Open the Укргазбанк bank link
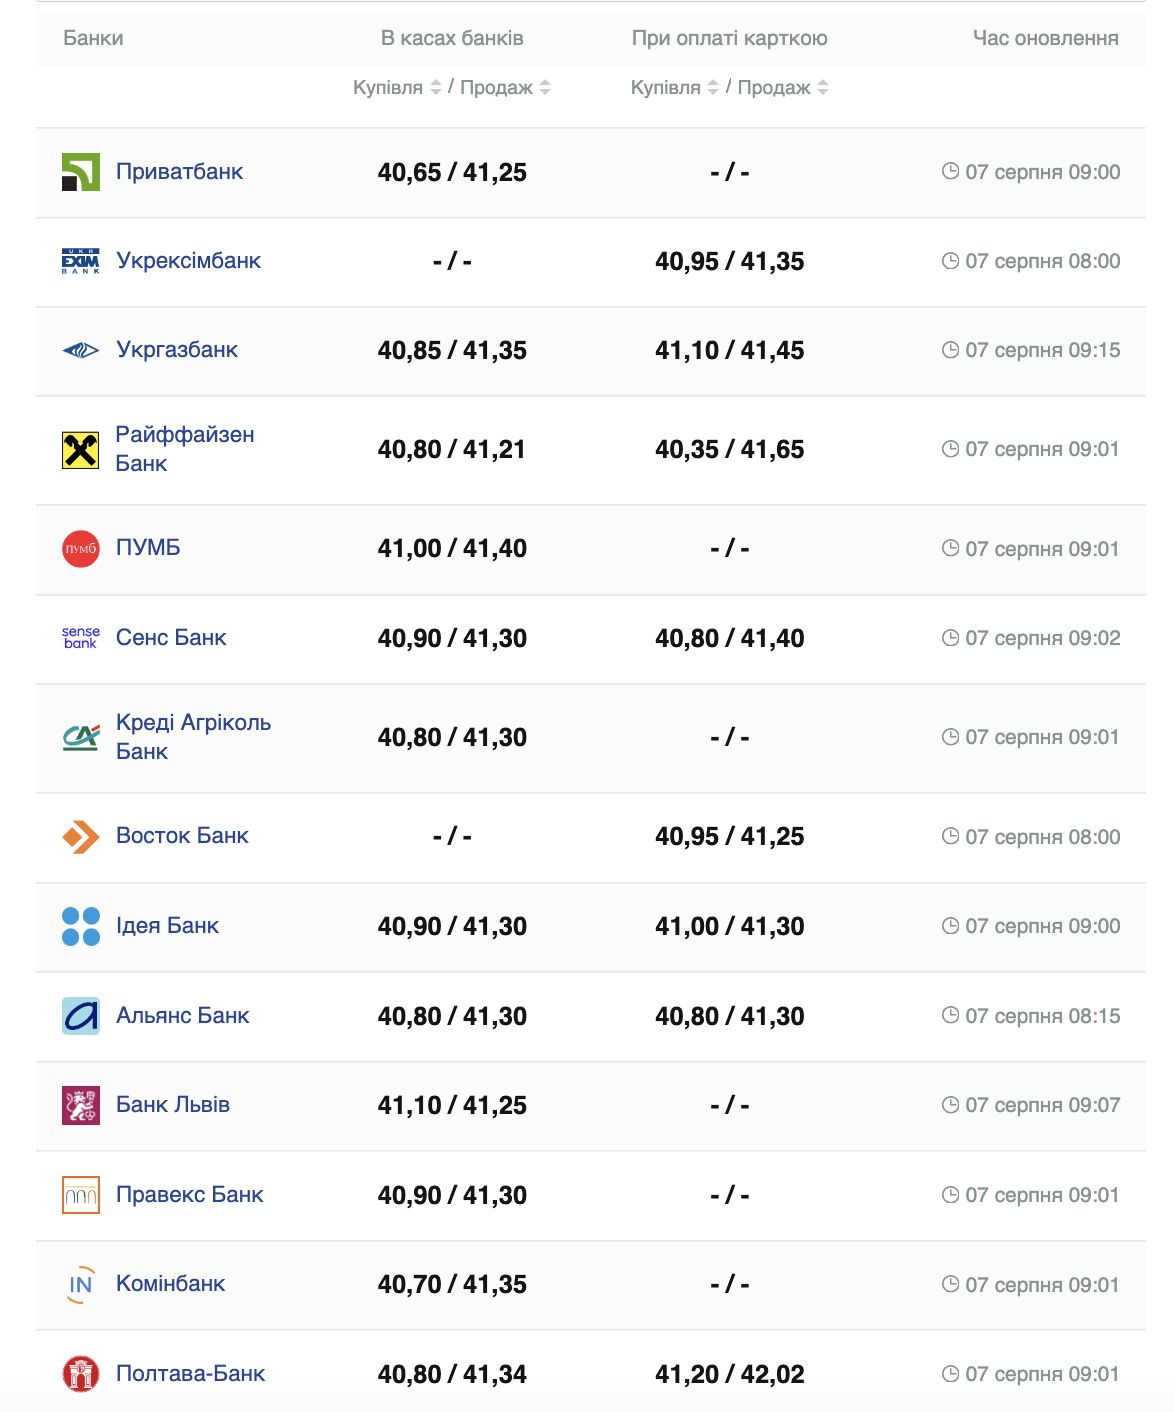1174x1412 pixels. [x=177, y=350]
